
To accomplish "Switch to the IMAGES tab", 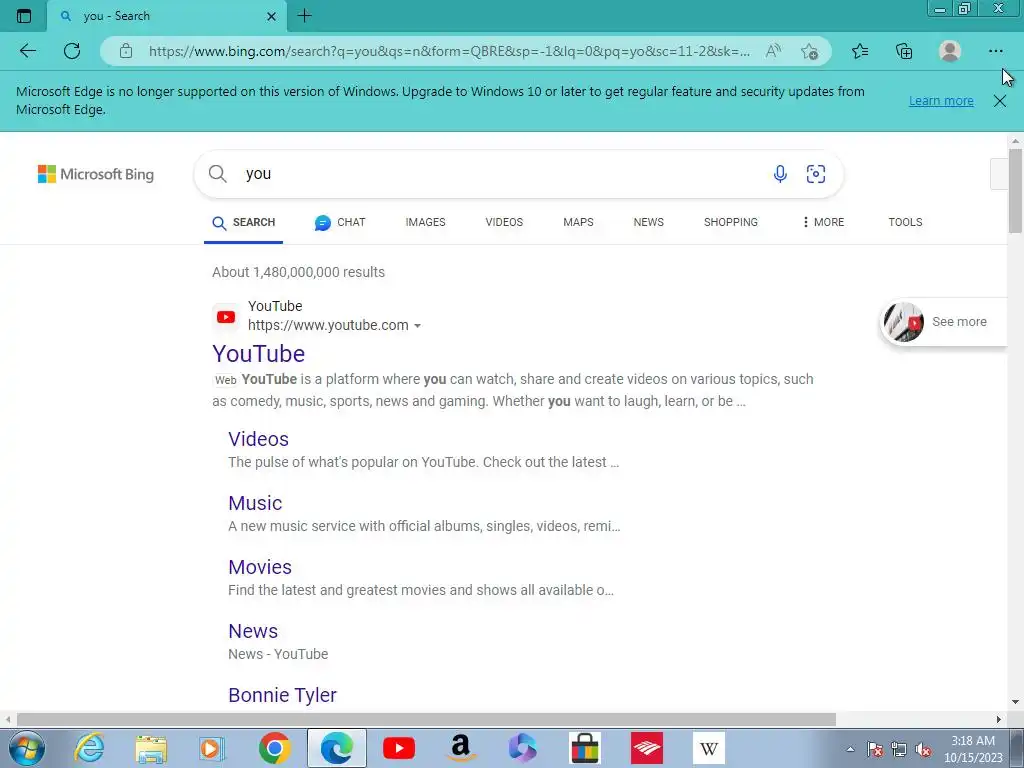I will 425,222.
